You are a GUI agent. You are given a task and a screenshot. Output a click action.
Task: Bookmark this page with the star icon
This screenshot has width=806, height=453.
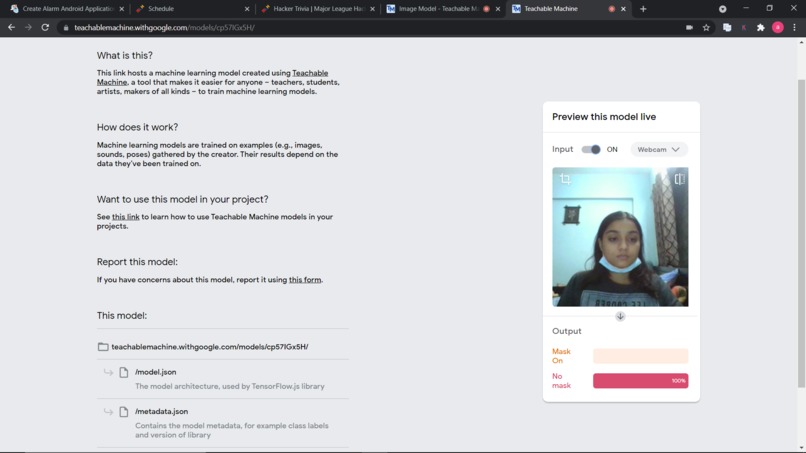[x=706, y=27]
